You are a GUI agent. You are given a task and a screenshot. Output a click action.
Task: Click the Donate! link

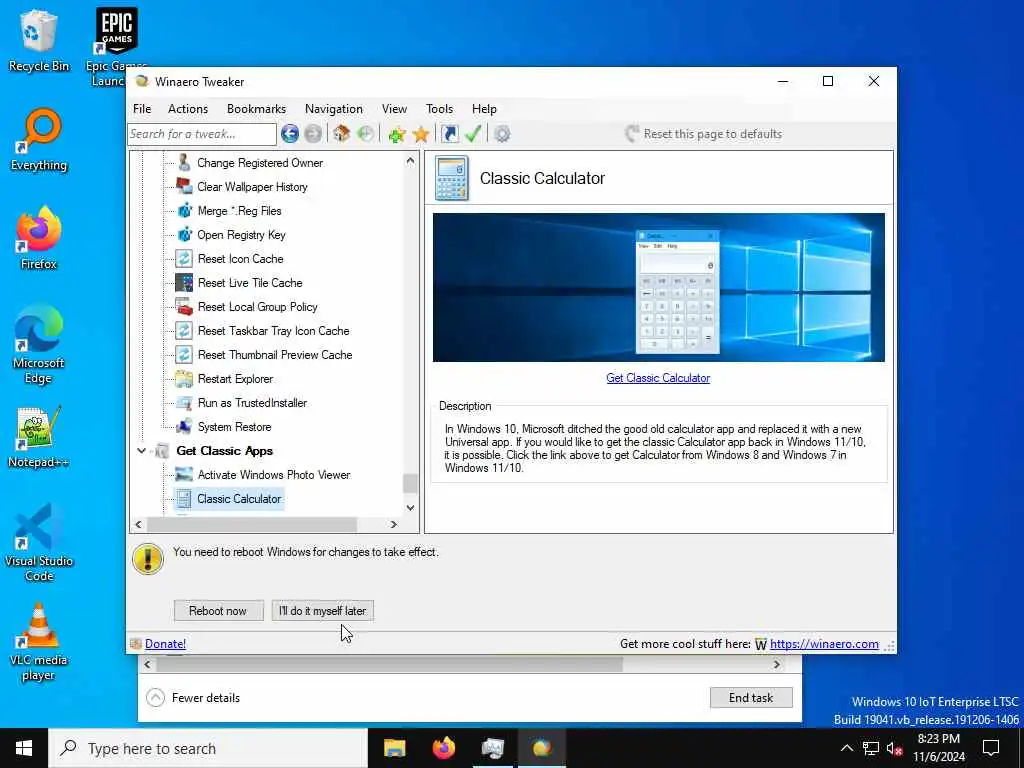tap(165, 644)
